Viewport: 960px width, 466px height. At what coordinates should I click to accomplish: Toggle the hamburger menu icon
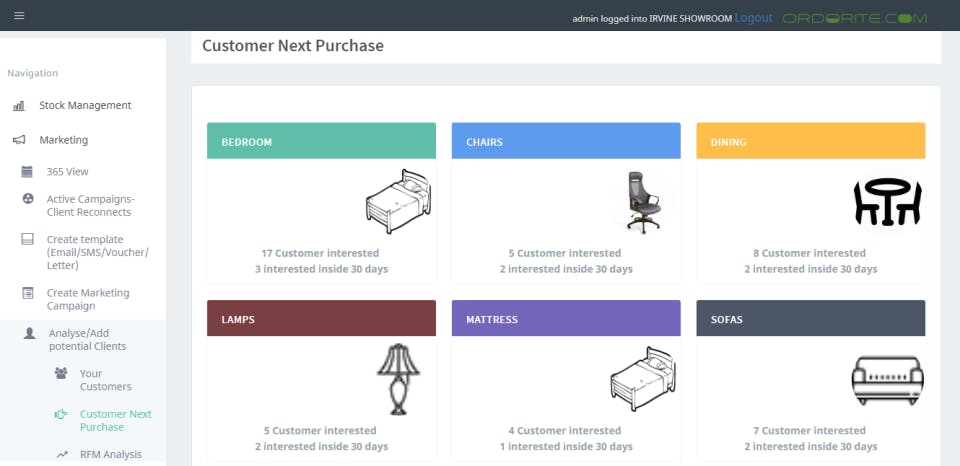pyautogui.click(x=19, y=16)
